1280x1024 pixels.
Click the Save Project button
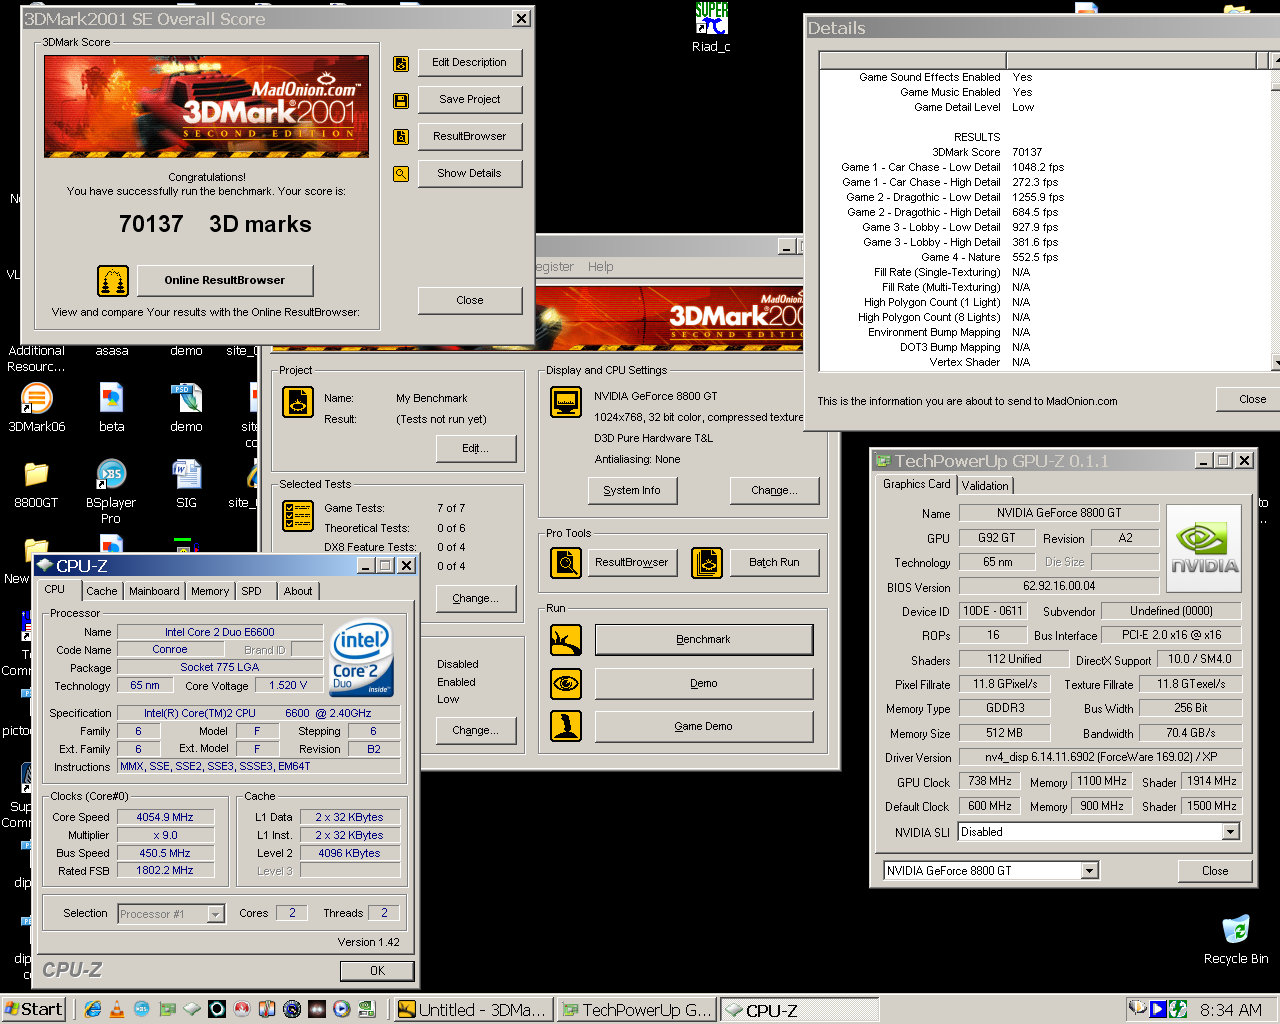[x=470, y=100]
